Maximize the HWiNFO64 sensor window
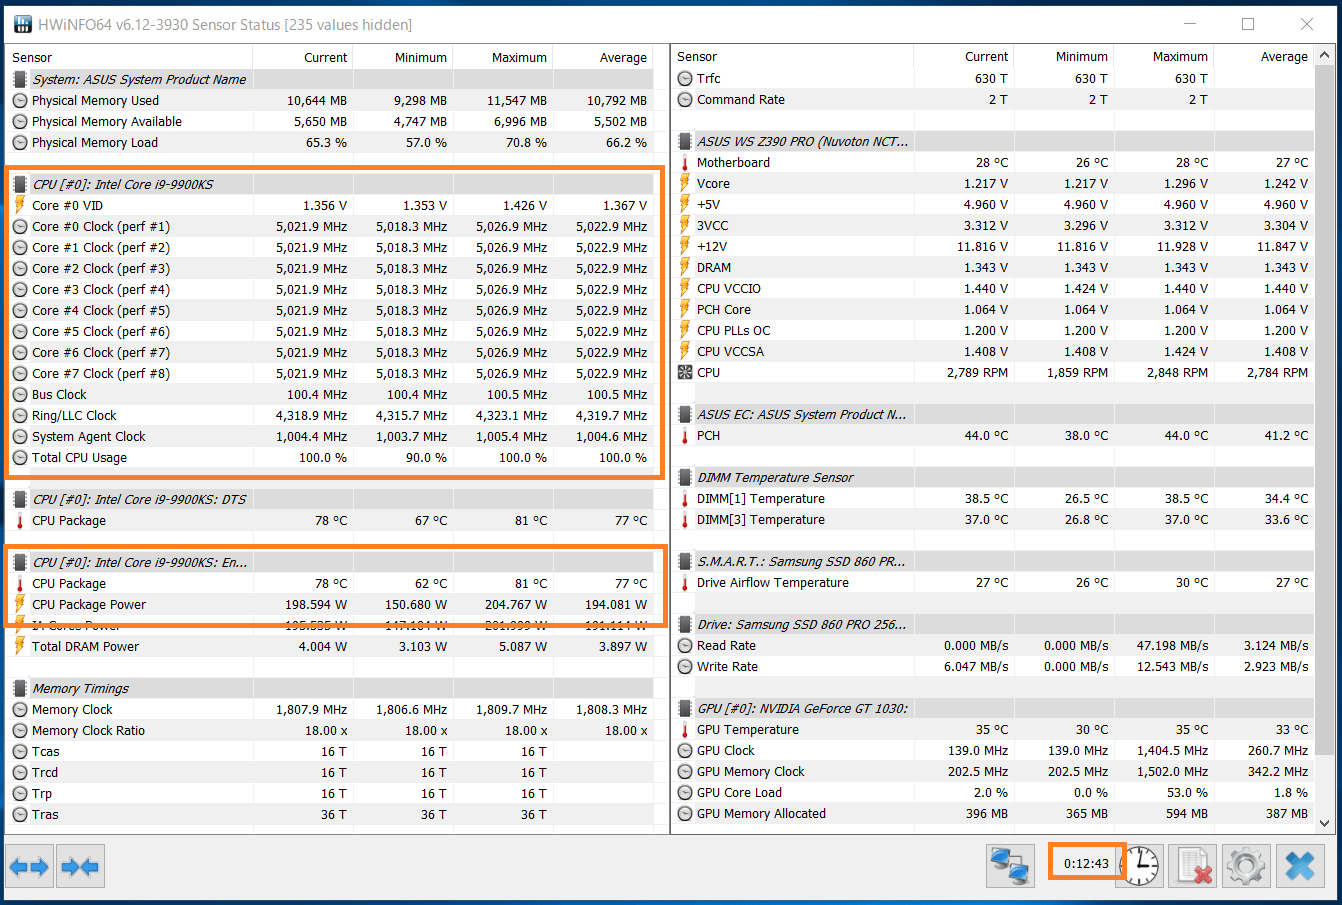This screenshot has width=1342, height=905. click(x=1248, y=24)
